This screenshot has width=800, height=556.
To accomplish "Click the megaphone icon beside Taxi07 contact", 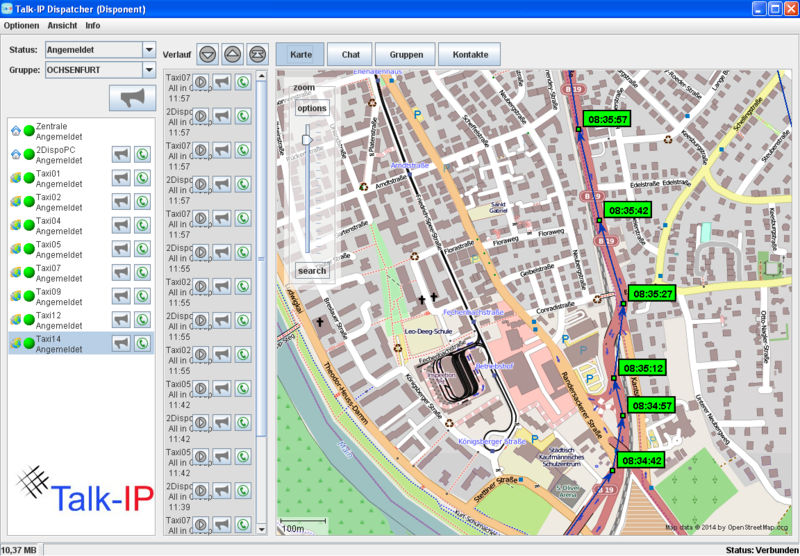I will point(121,272).
